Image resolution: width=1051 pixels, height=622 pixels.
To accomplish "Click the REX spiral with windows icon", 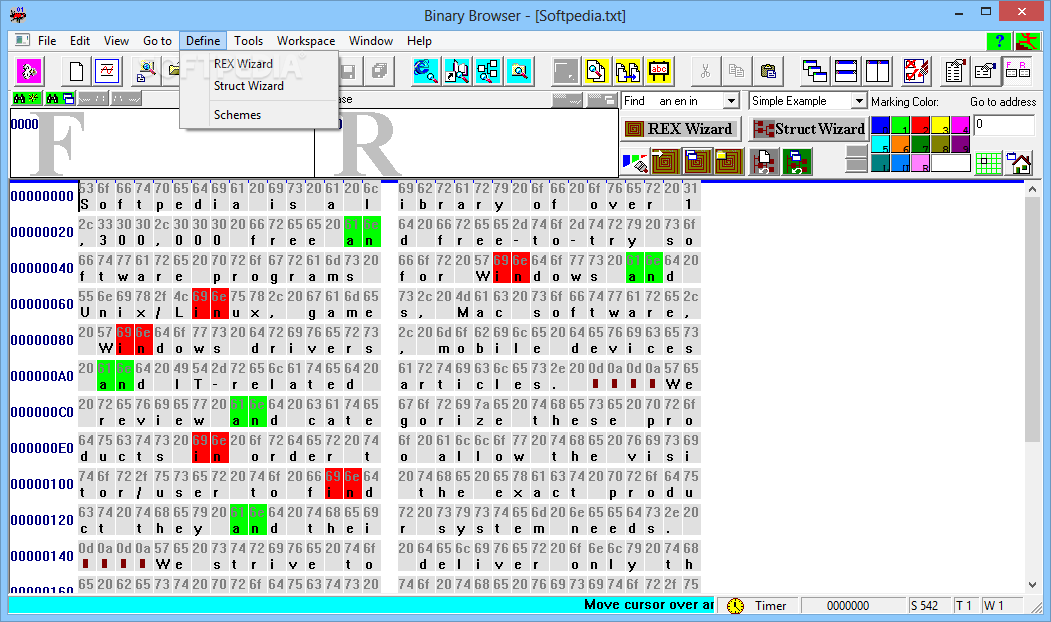I will click(x=696, y=162).
